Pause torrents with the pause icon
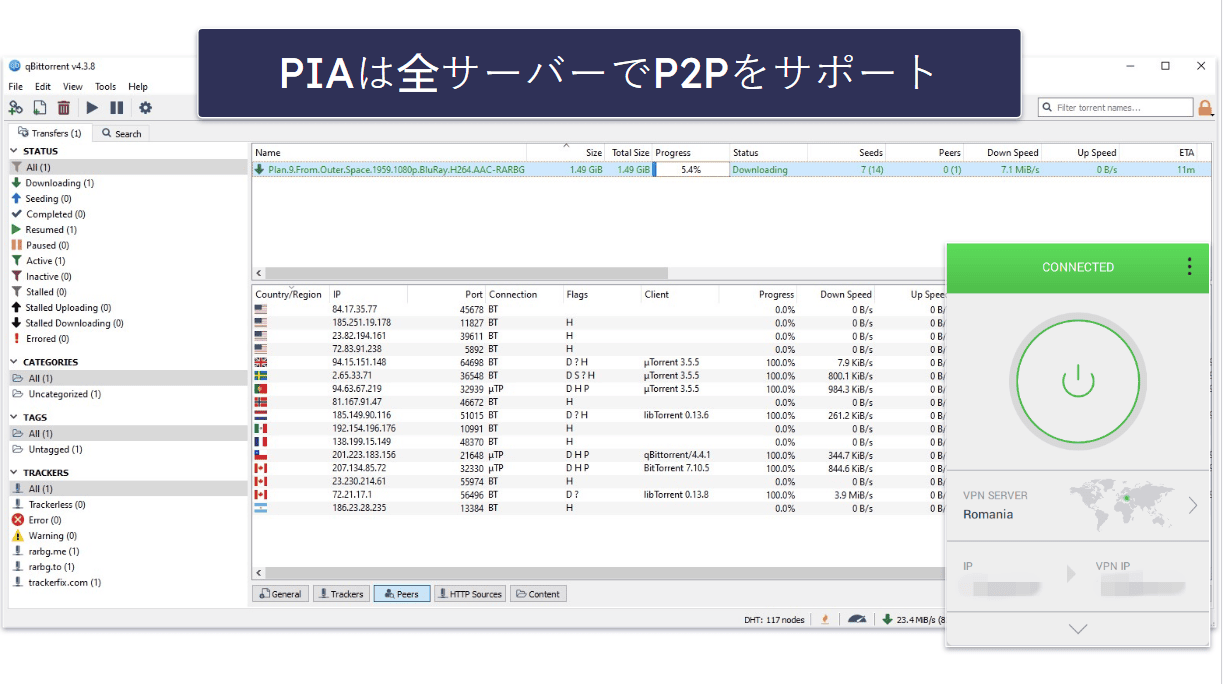This screenshot has width=1223, height=684. [117, 108]
